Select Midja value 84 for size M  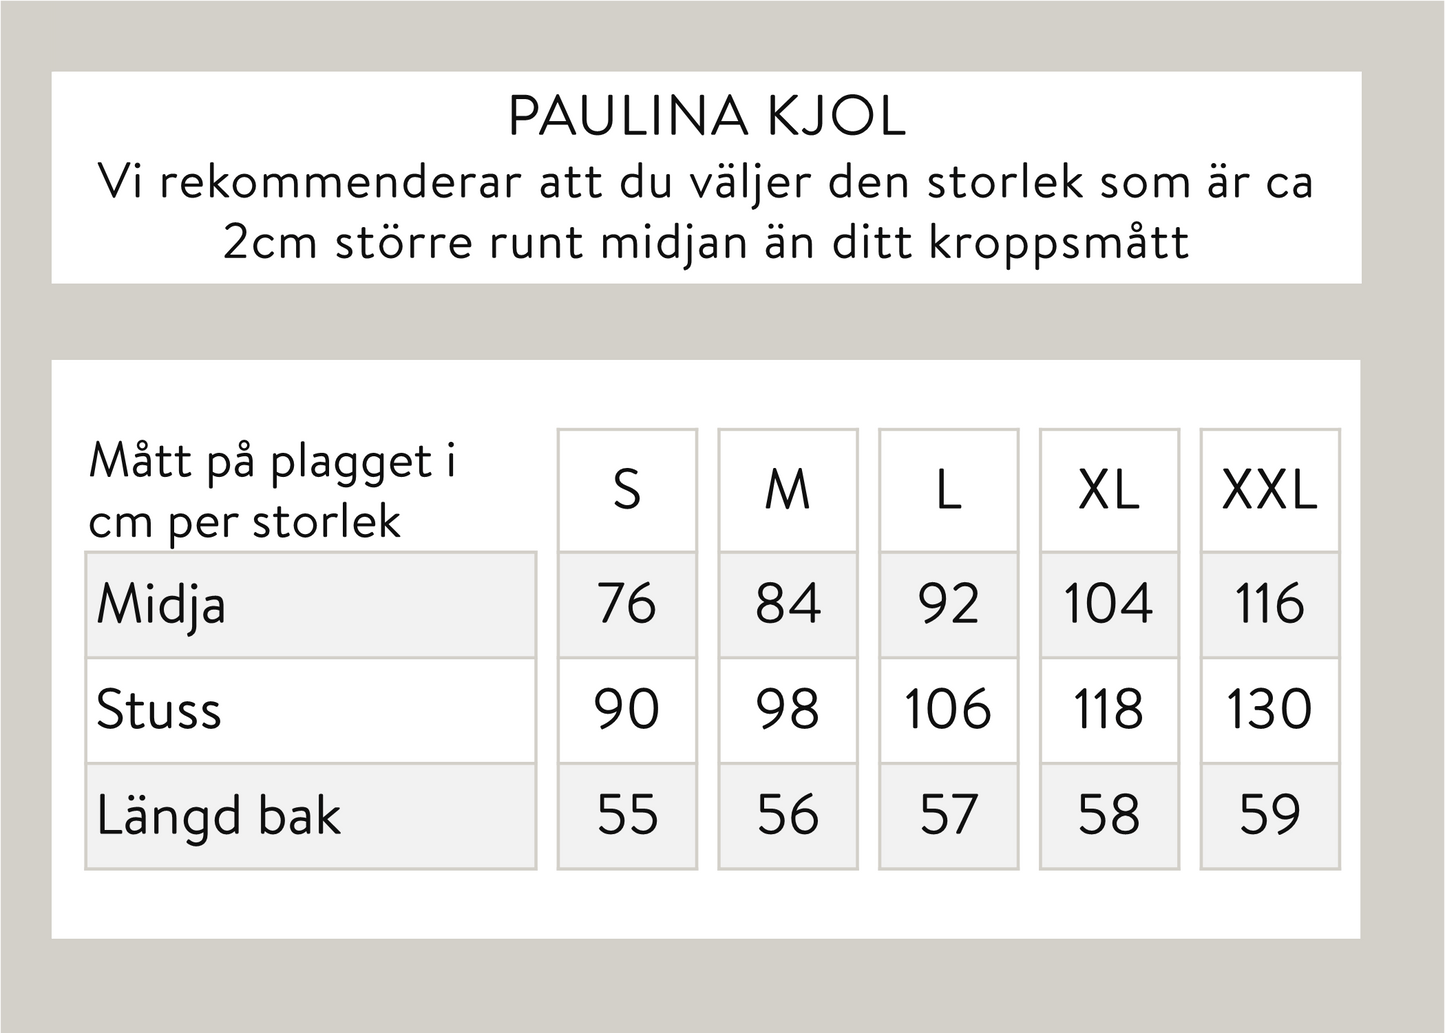[788, 604]
